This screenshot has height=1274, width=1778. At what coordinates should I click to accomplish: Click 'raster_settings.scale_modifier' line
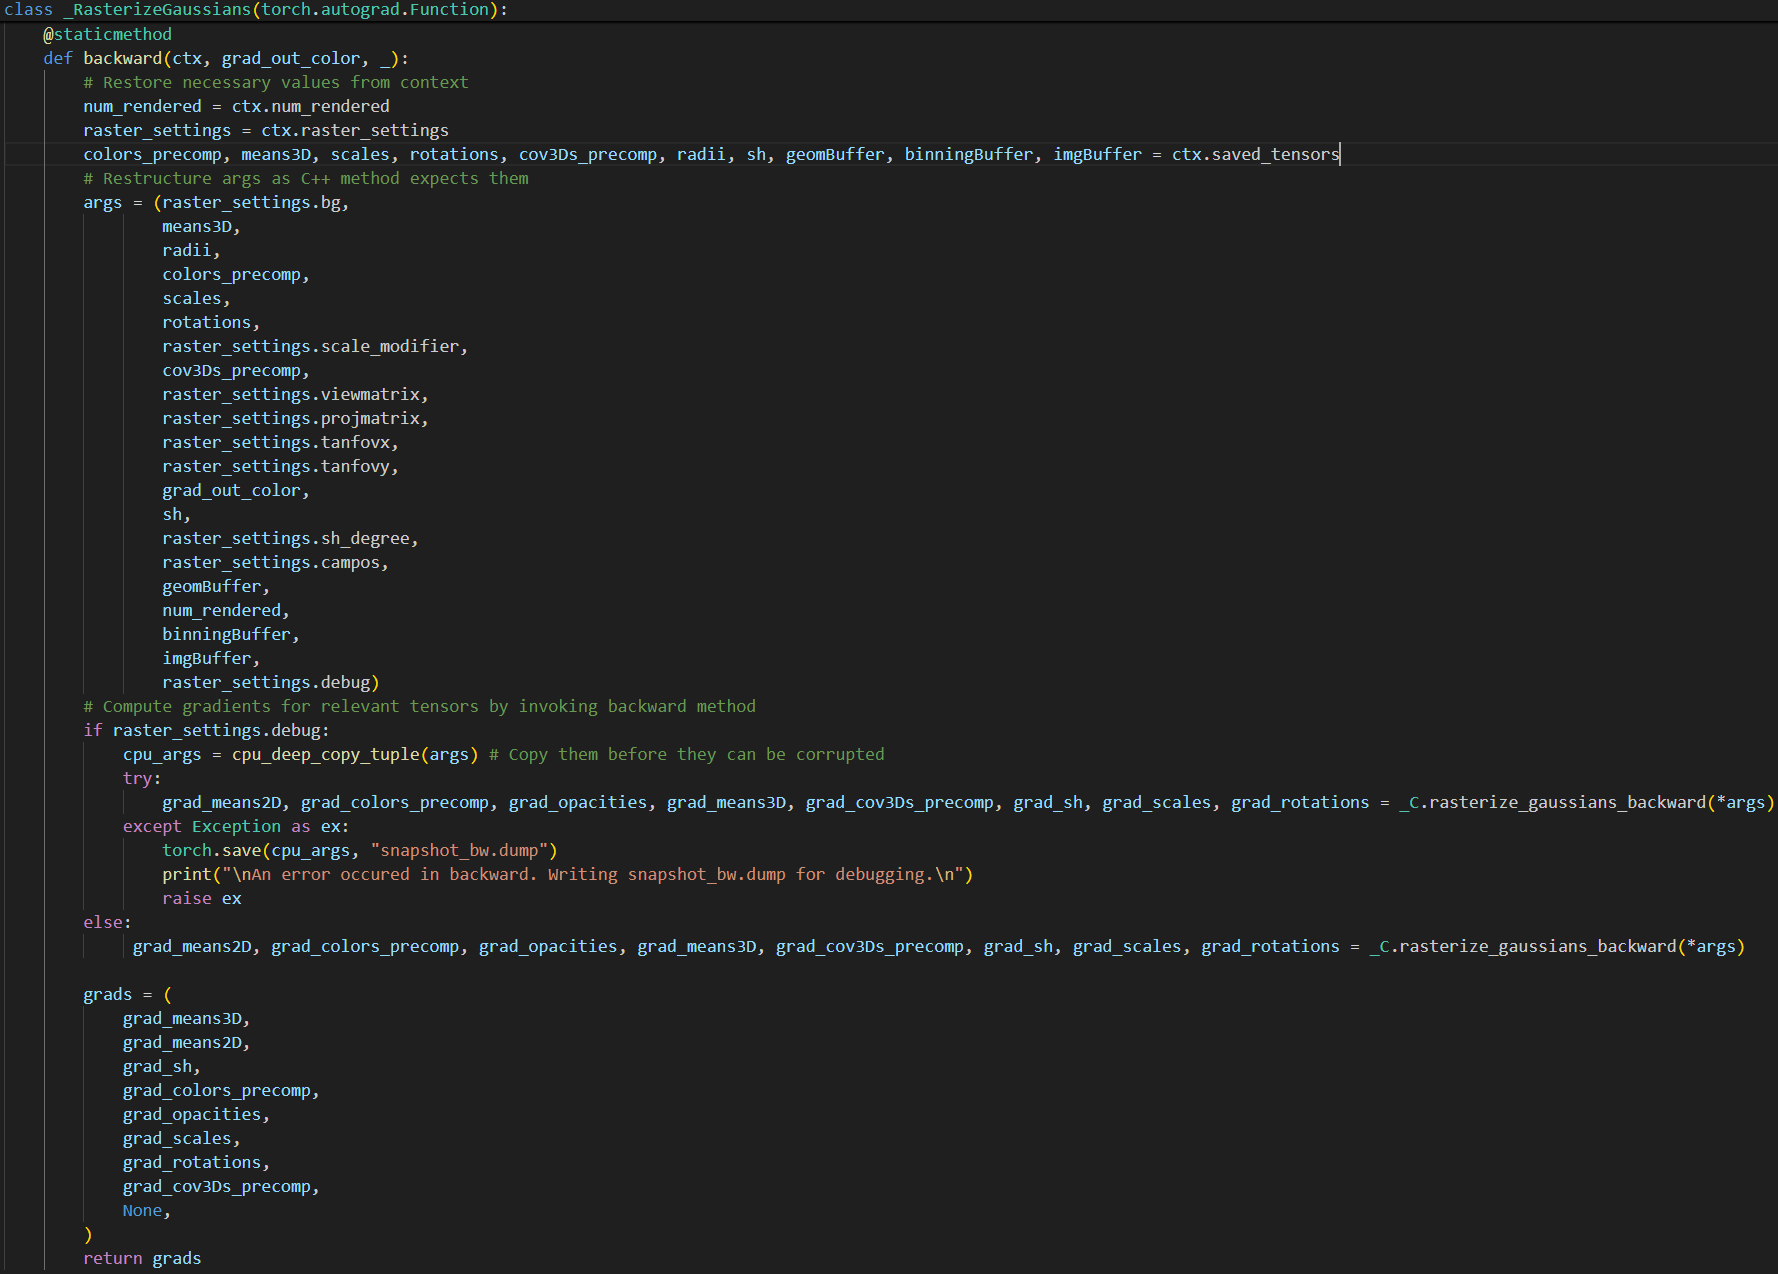pos(315,346)
